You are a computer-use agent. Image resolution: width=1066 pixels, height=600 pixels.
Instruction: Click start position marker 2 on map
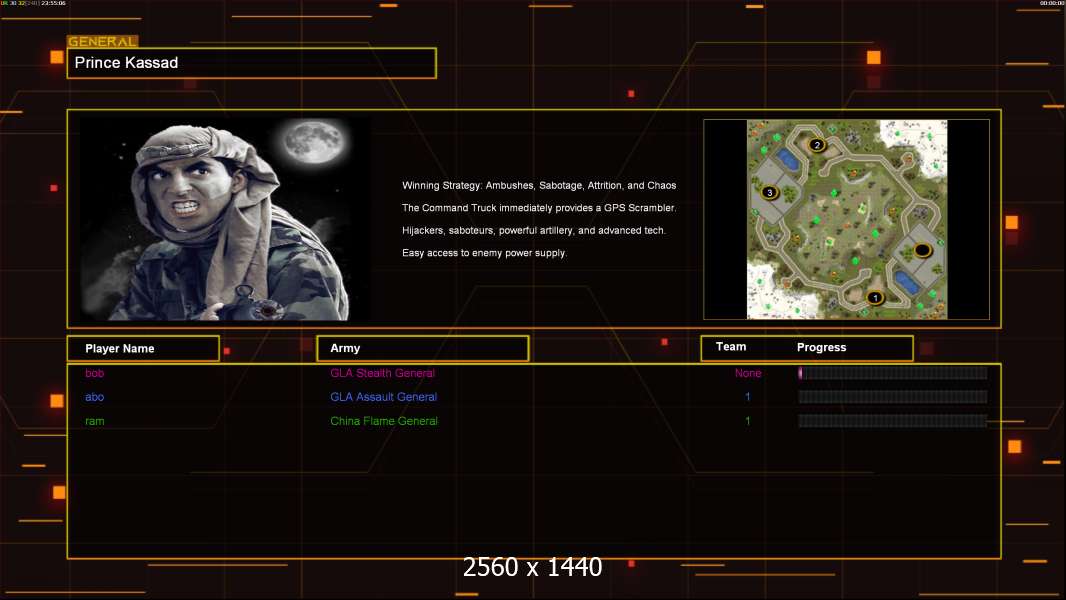(817, 145)
